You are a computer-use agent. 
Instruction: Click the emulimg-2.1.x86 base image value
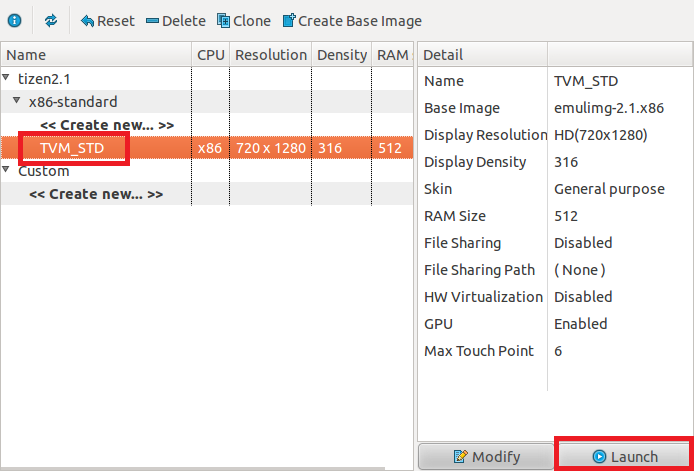tap(609, 108)
